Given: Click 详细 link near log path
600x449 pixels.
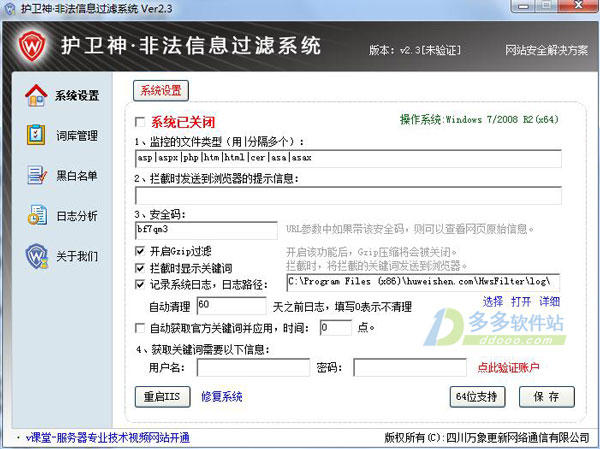Looking at the screenshot, I should (x=549, y=302).
